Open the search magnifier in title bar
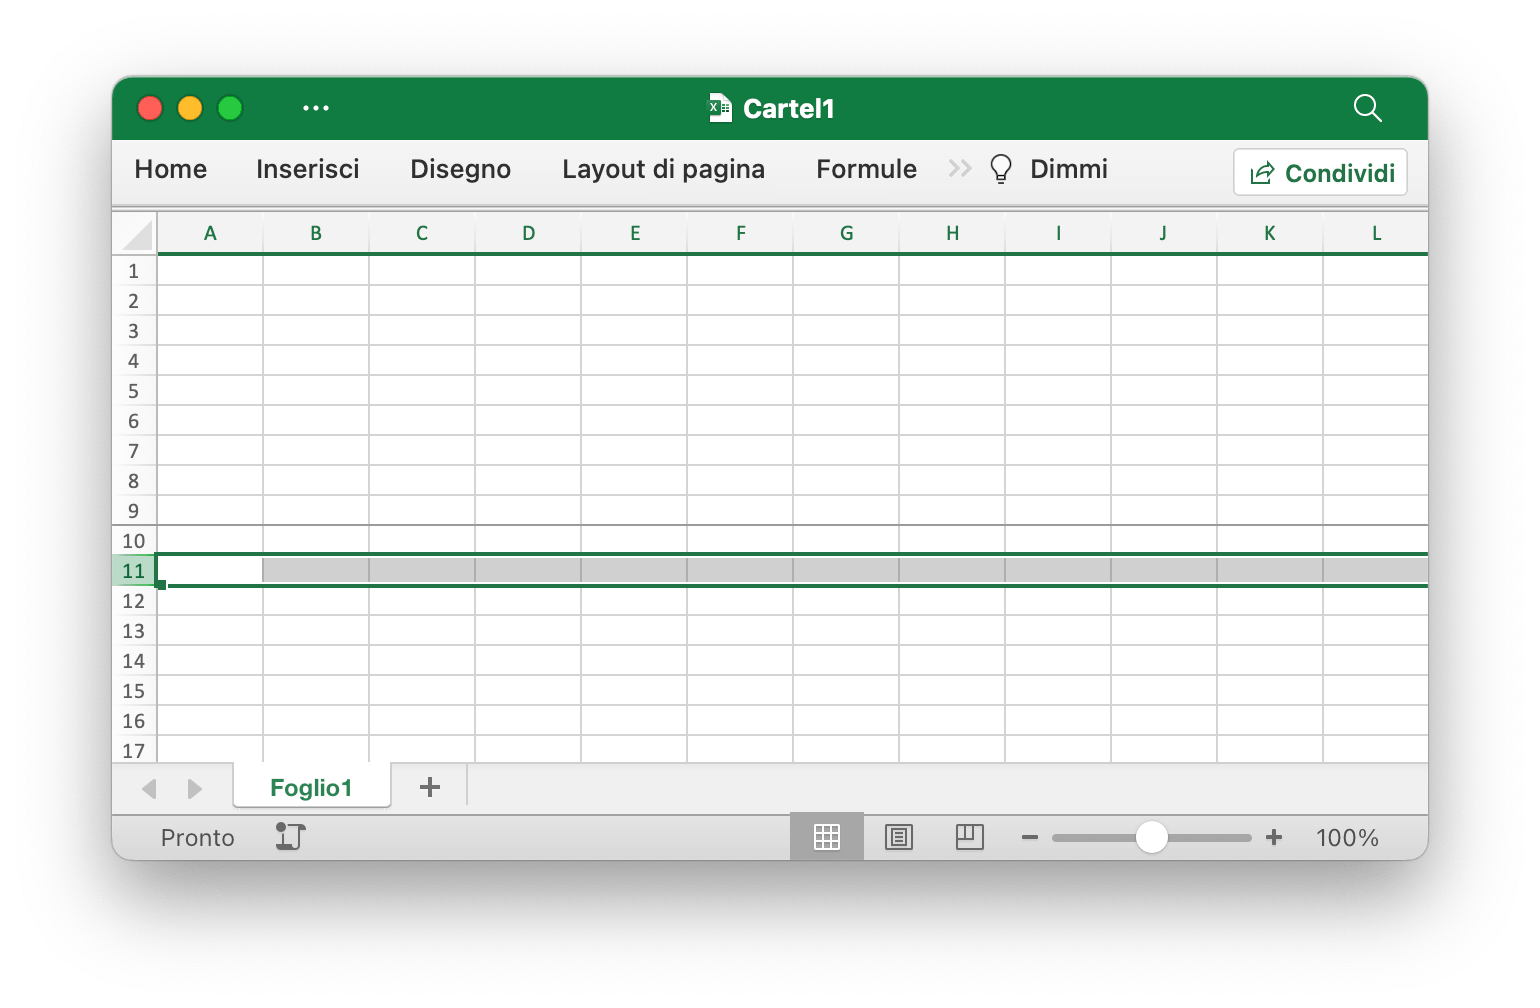This screenshot has width=1540, height=1008. click(x=1367, y=108)
